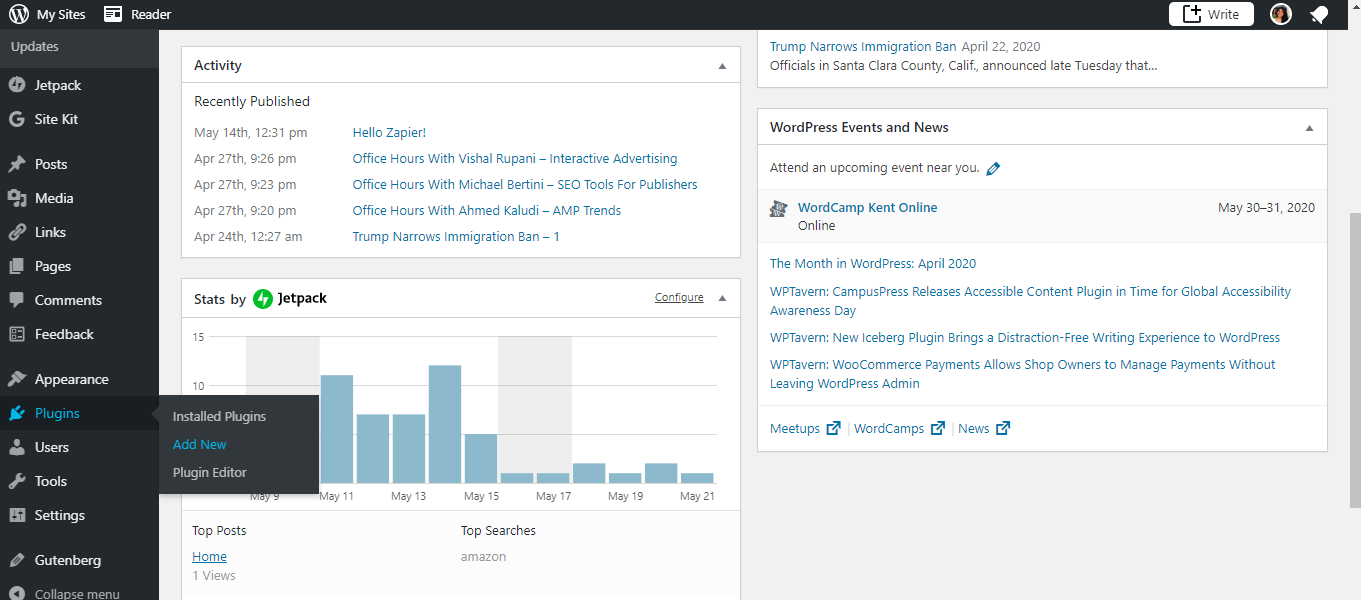Screen dimensions: 1361x600
Task: Open the notifications bell icon
Action: [x=1320, y=14]
